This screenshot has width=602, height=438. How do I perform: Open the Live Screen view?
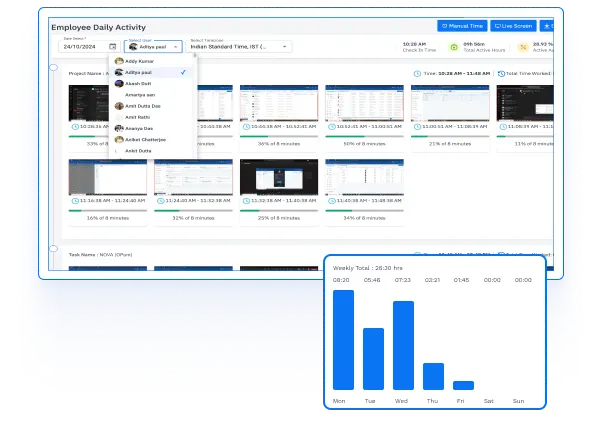[513, 26]
